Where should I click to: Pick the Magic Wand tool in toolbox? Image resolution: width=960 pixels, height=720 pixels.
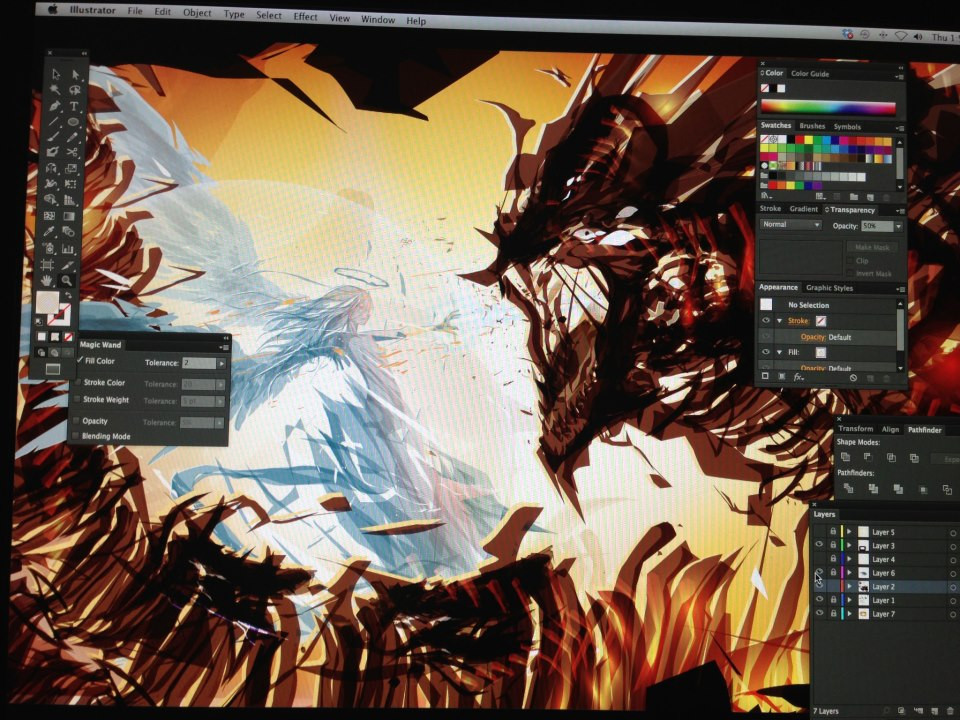pos(55,89)
